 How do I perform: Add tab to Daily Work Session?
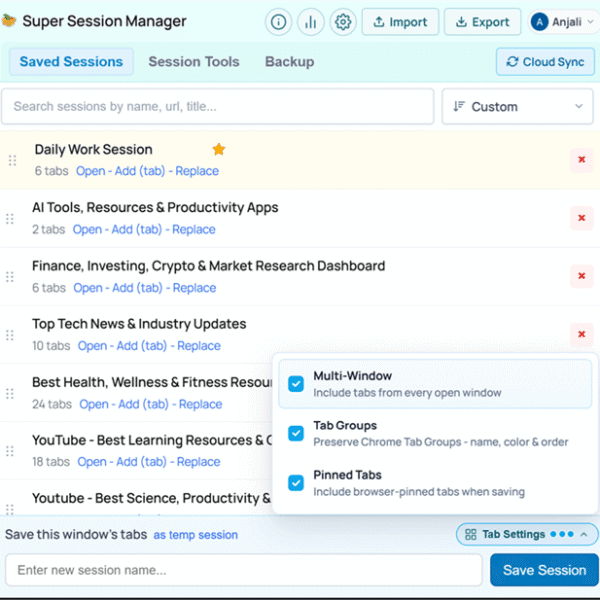[140, 171]
